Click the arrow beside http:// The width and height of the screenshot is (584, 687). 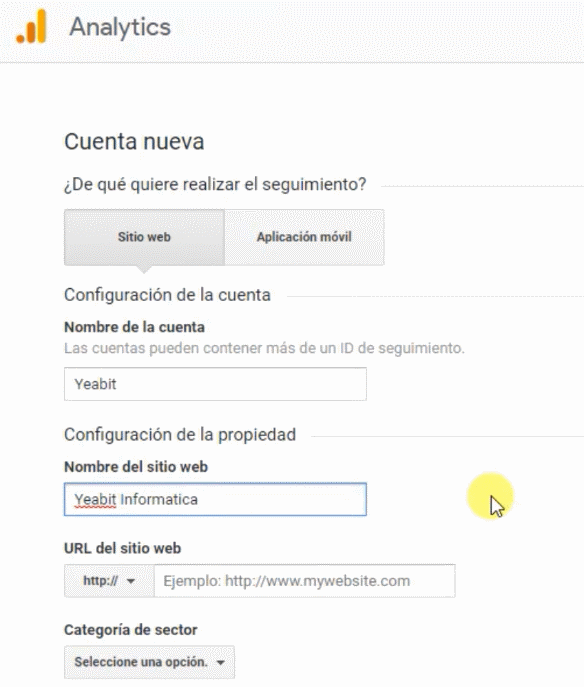(131, 581)
